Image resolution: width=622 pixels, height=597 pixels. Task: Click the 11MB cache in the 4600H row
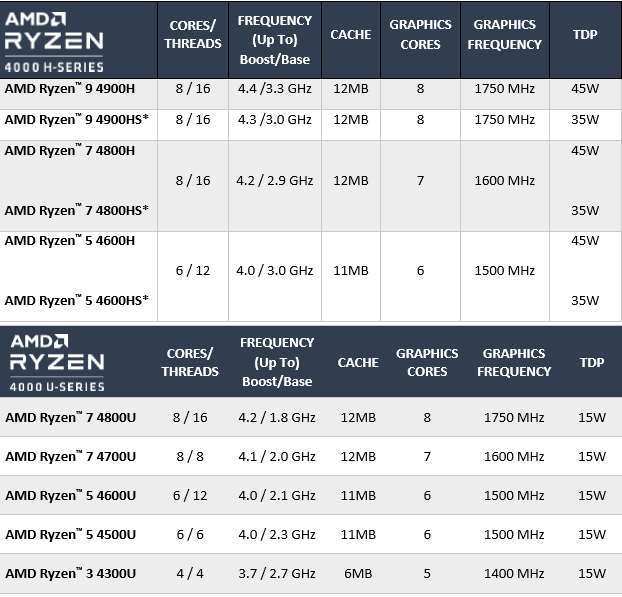pyautogui.click(x=351, y=271)
